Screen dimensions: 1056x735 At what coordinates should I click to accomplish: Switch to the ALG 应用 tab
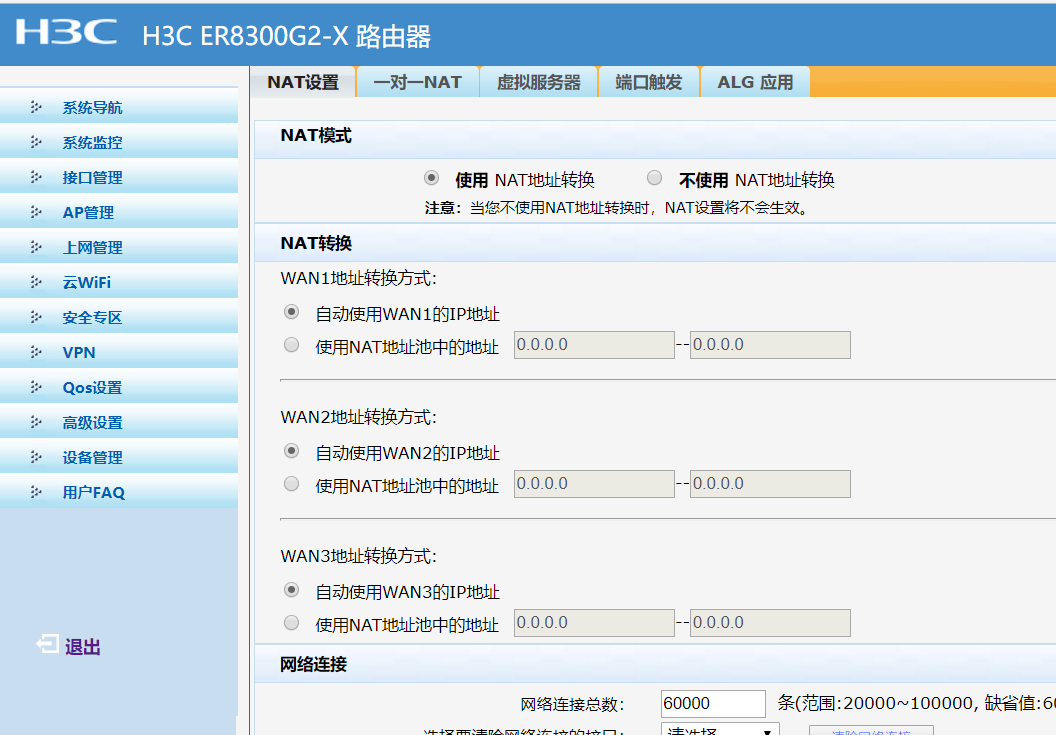tap(755, 82)
